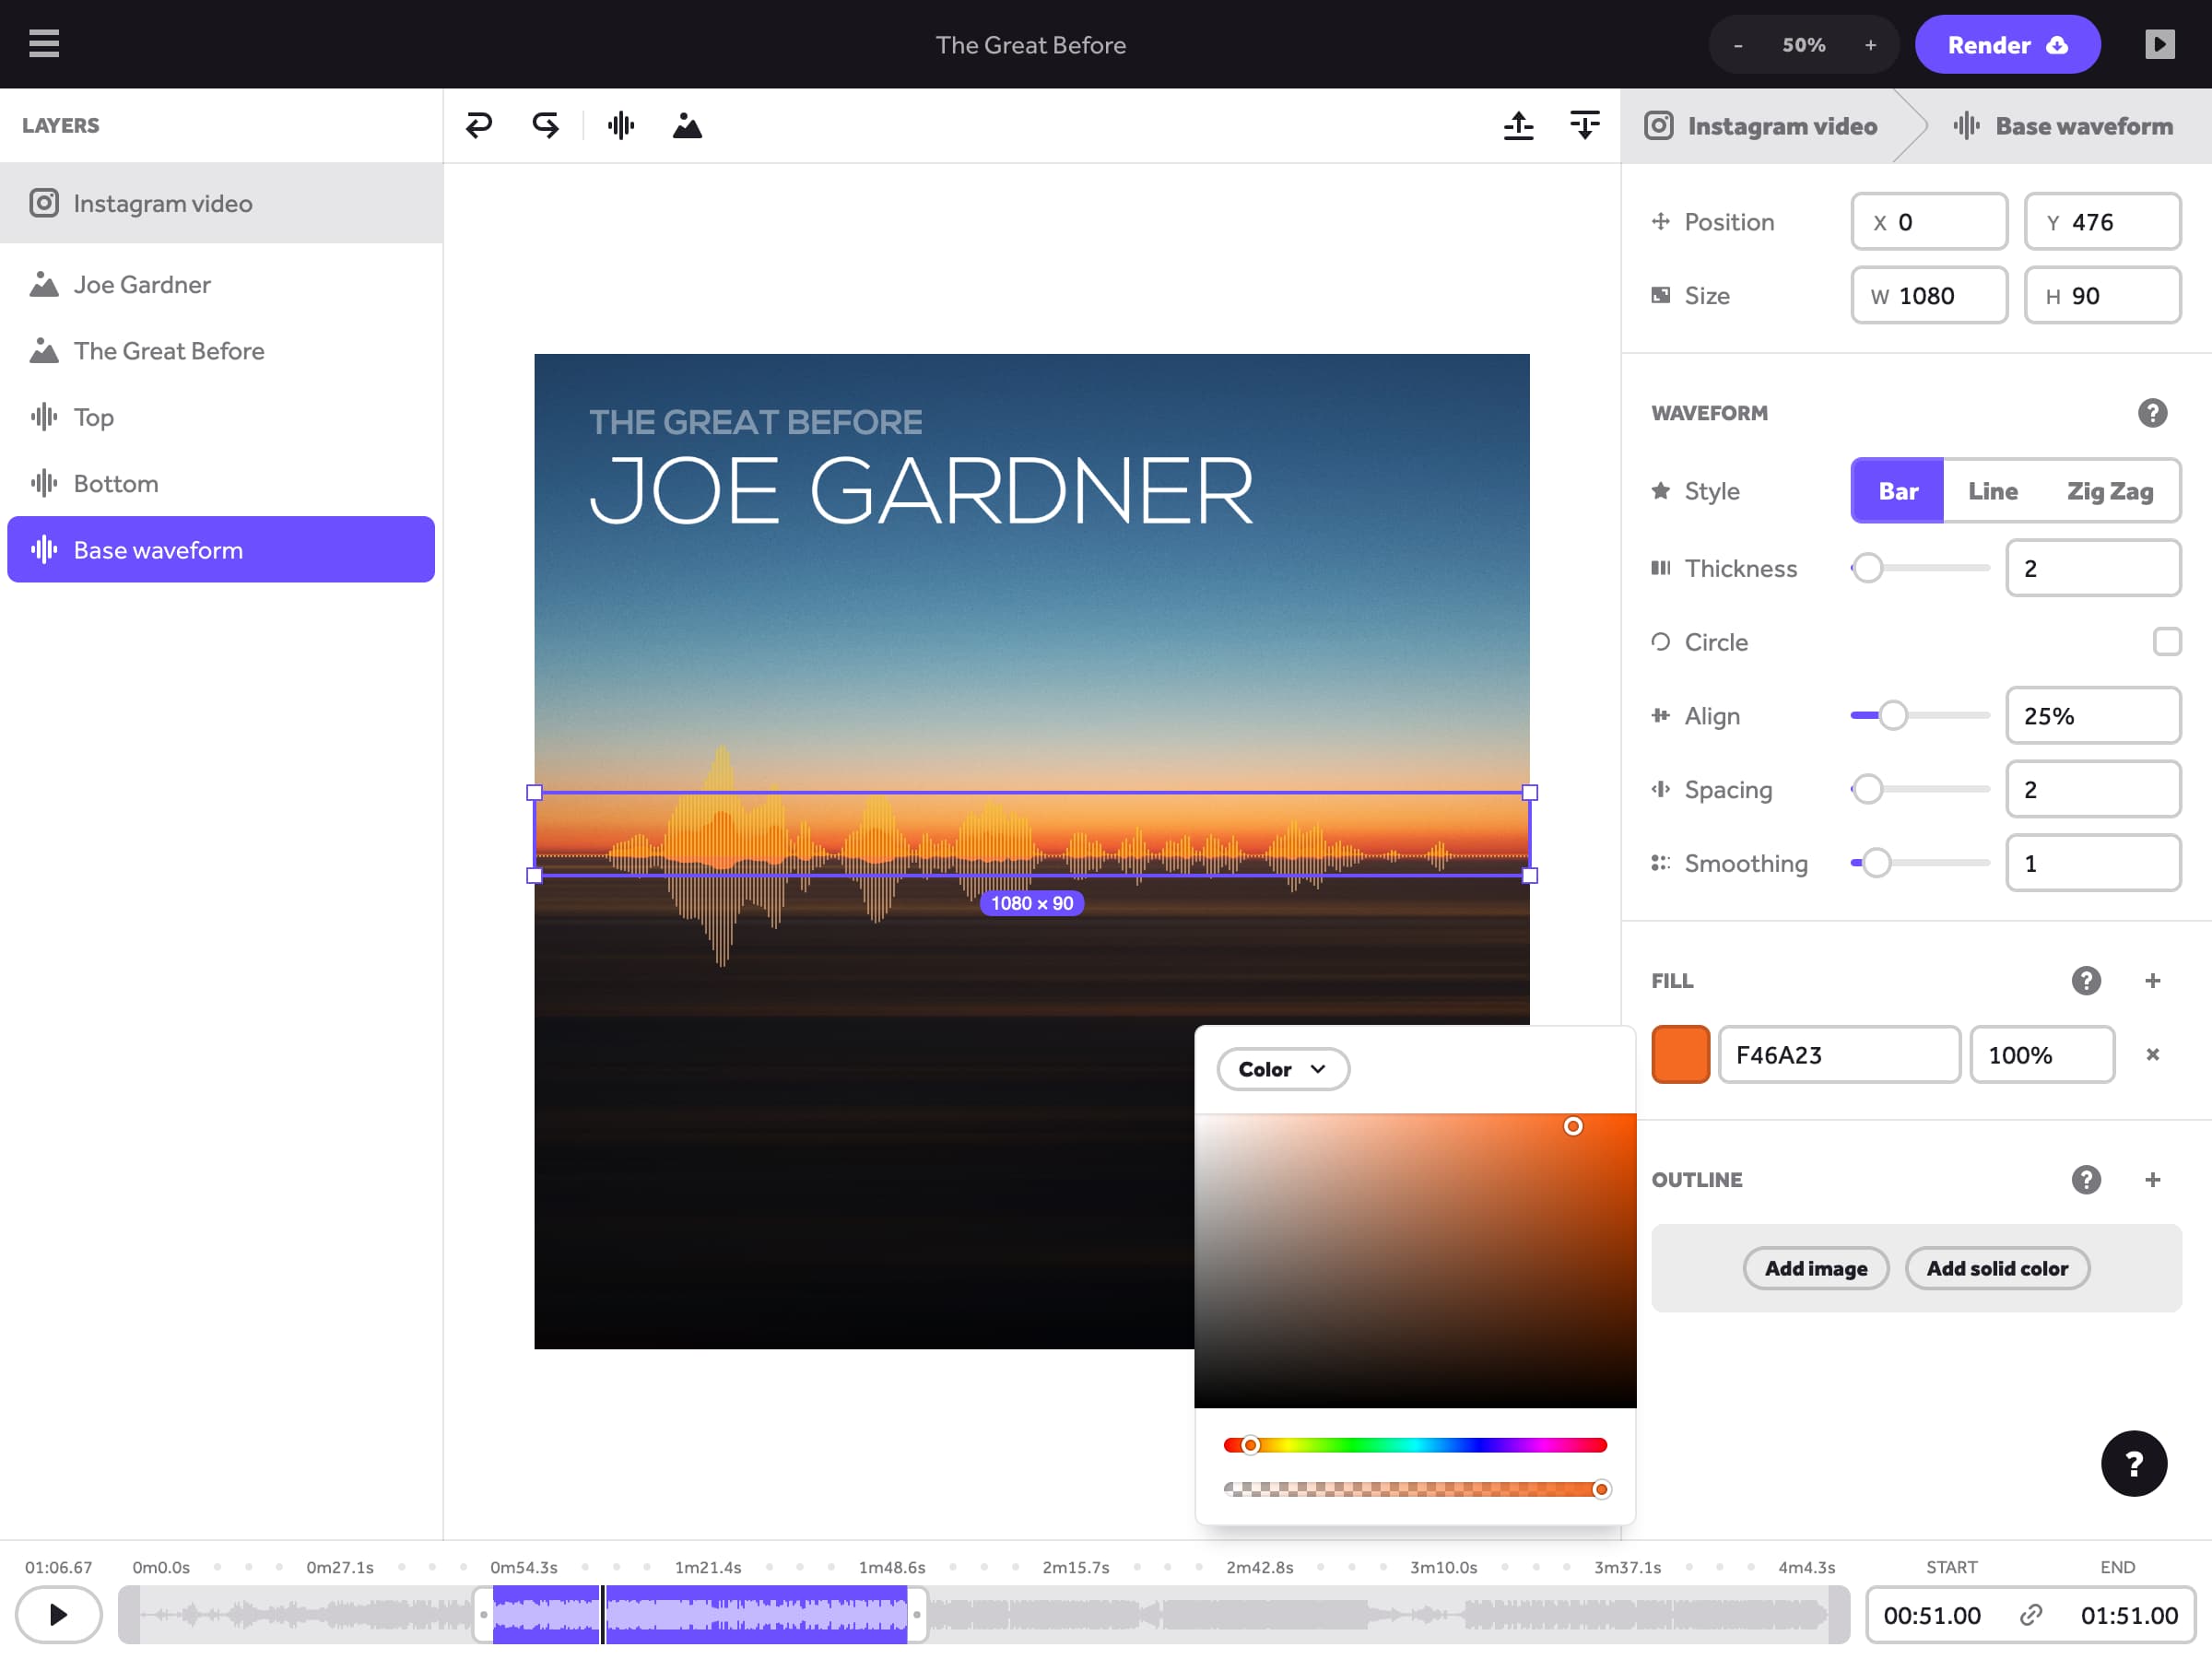Add an outline with plus icon
Screen dimensions: 2212x1659
[x=2152, y=1180]
